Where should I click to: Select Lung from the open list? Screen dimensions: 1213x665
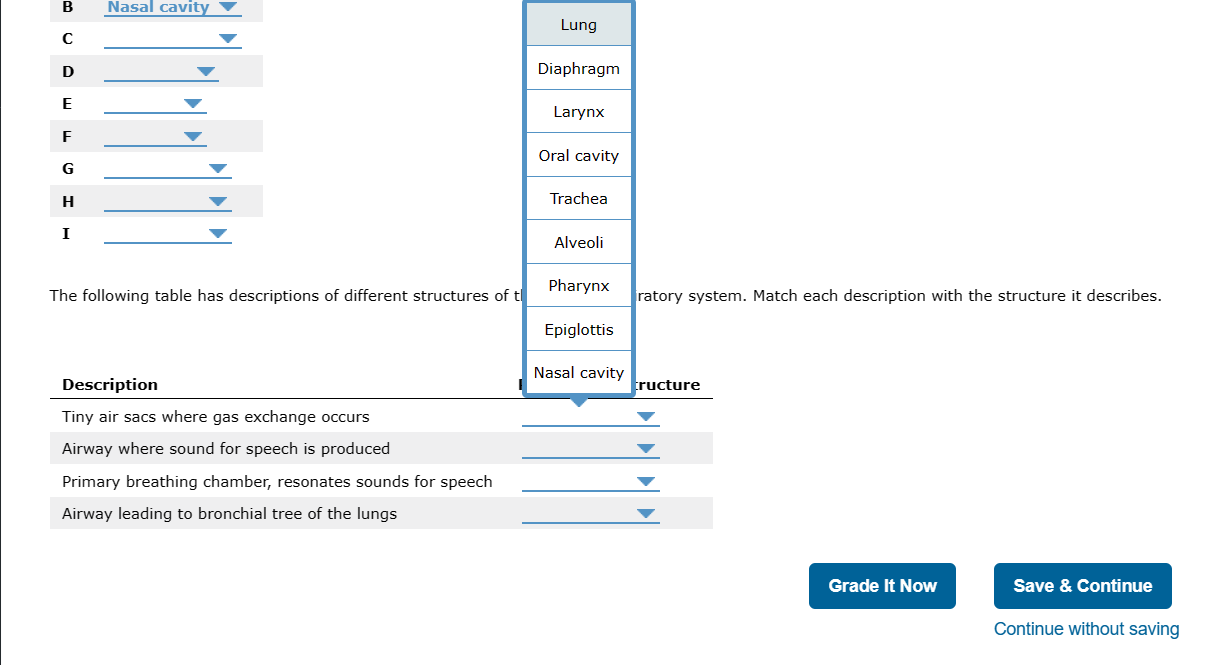578,23
